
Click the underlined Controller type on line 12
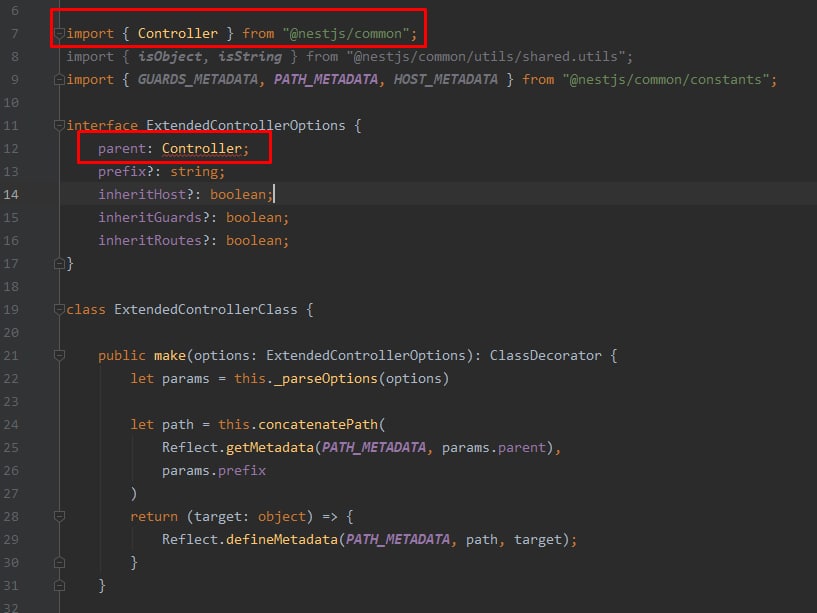[202, 149]
